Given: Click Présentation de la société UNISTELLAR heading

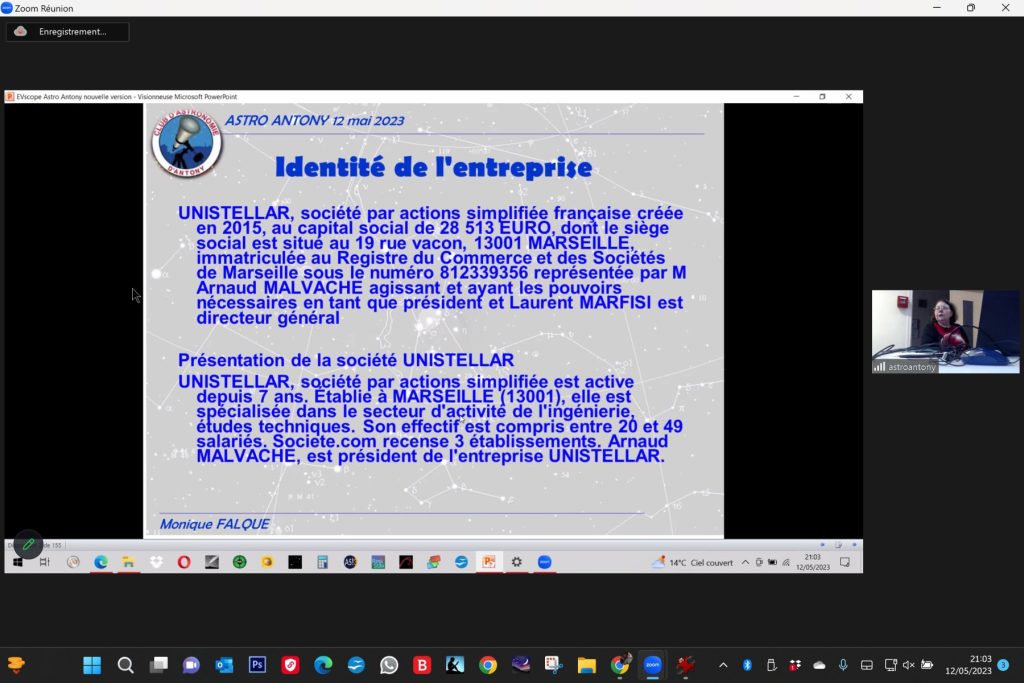Looking at the screenshot, I should click(x=346, y=360).
